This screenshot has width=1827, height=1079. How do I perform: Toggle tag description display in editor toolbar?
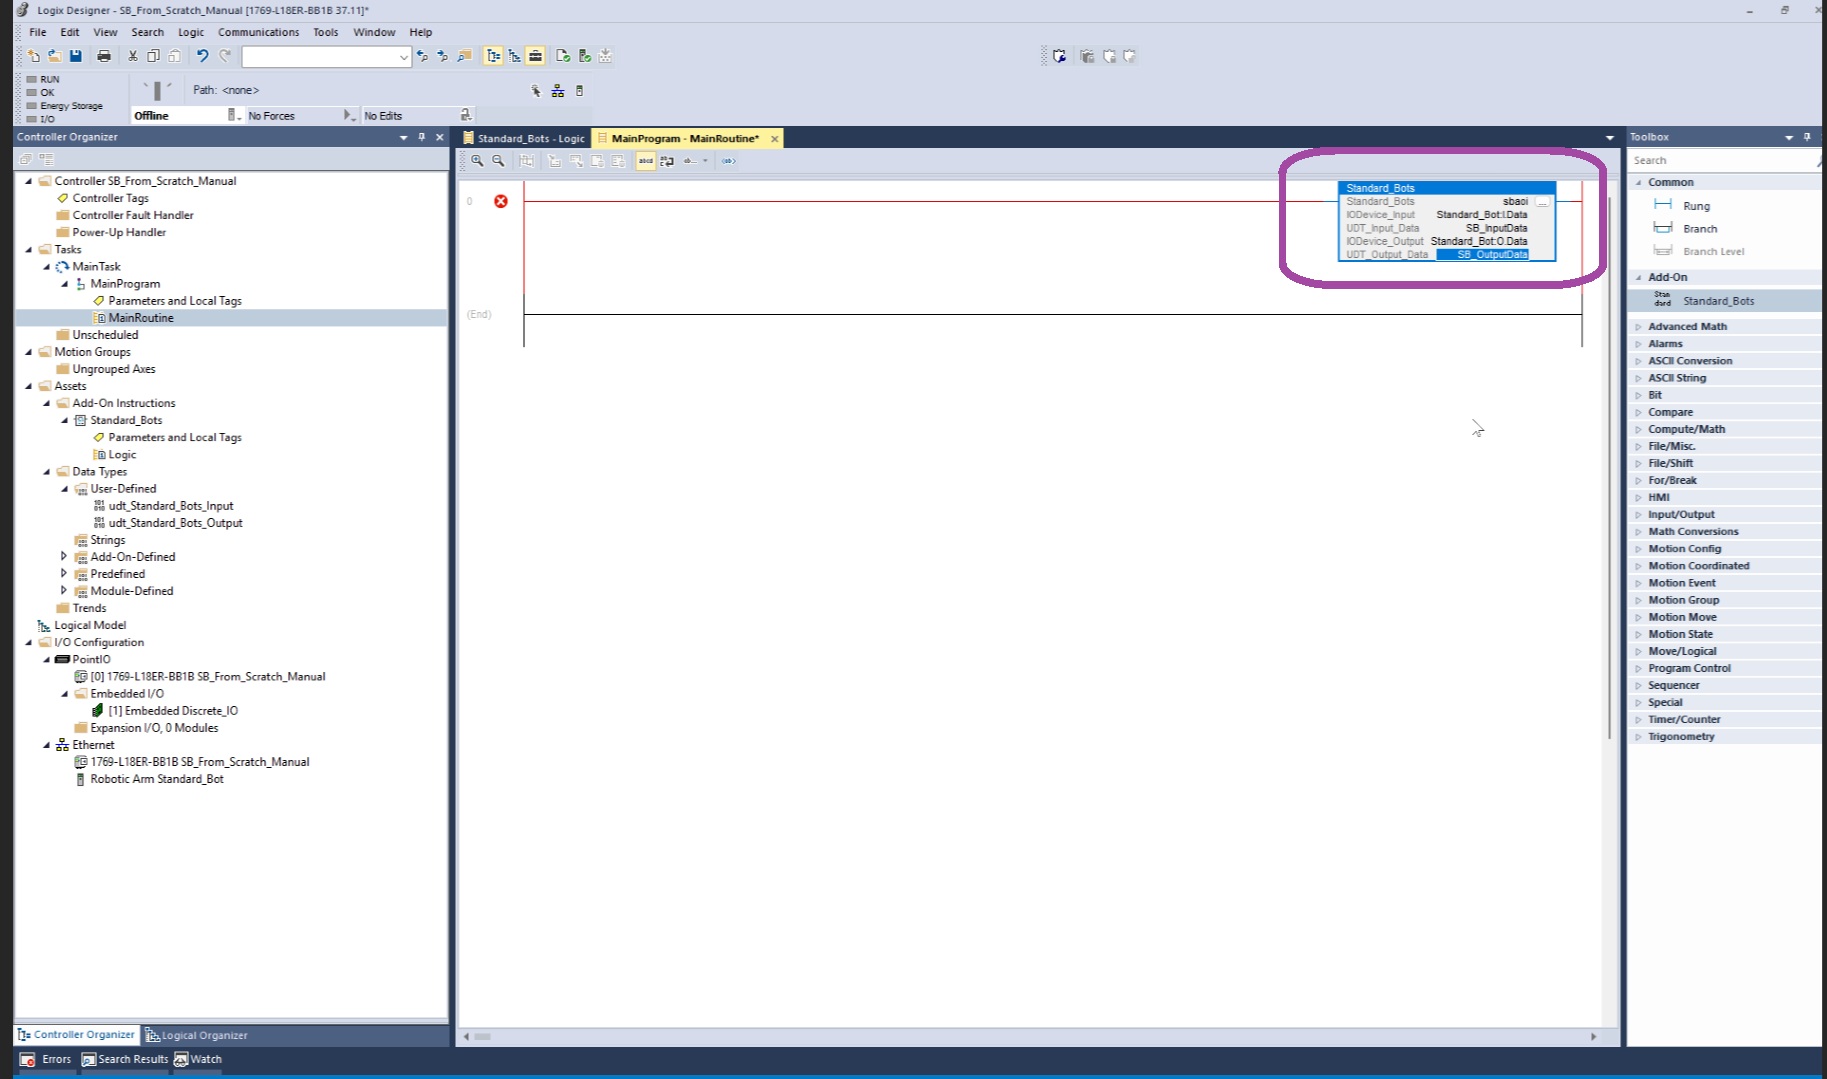[645, 161]
